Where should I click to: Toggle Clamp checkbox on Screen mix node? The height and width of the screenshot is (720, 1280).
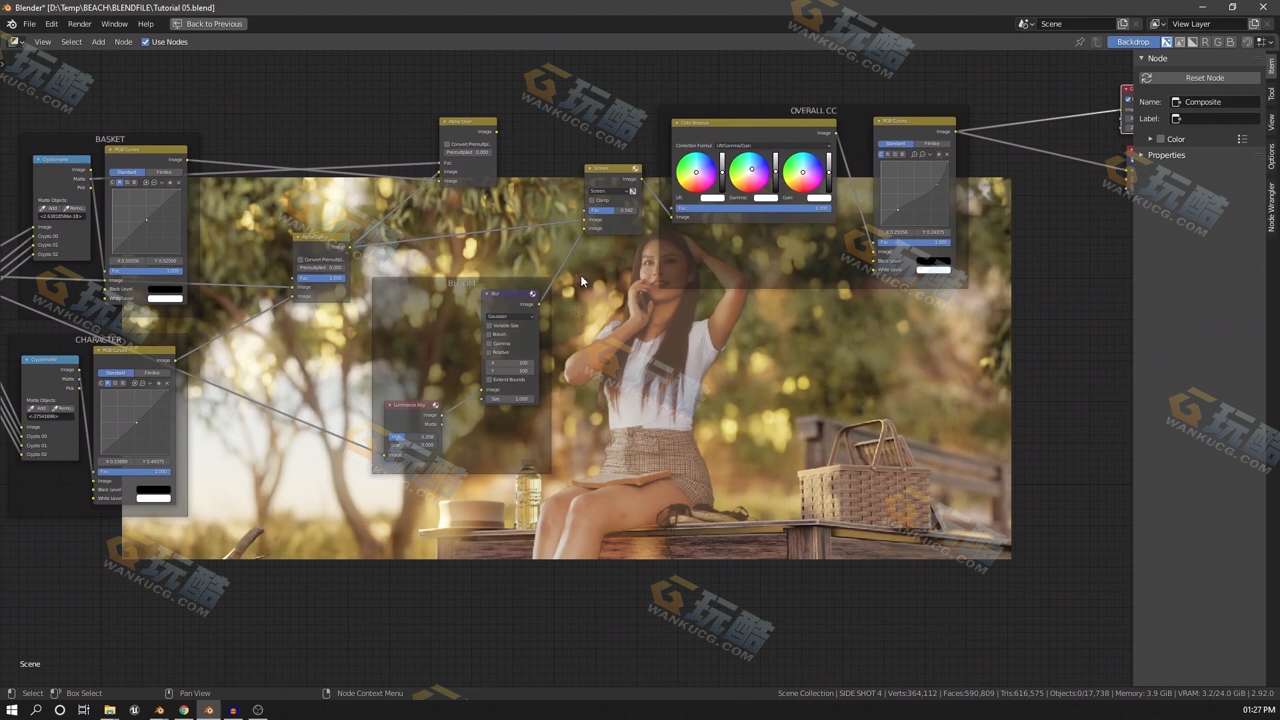point(591,200)
